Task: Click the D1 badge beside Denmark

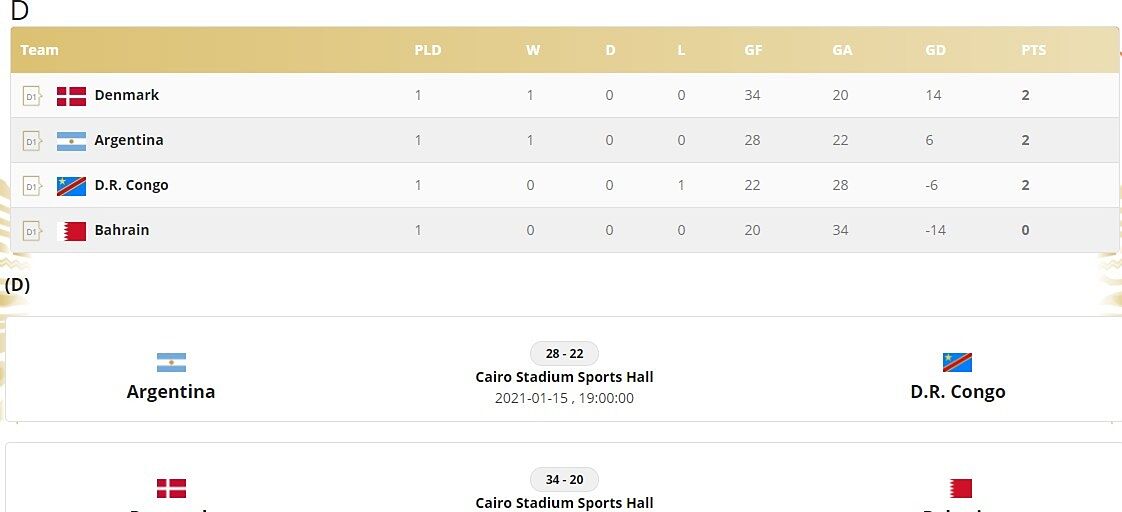Action: point(31,96)
